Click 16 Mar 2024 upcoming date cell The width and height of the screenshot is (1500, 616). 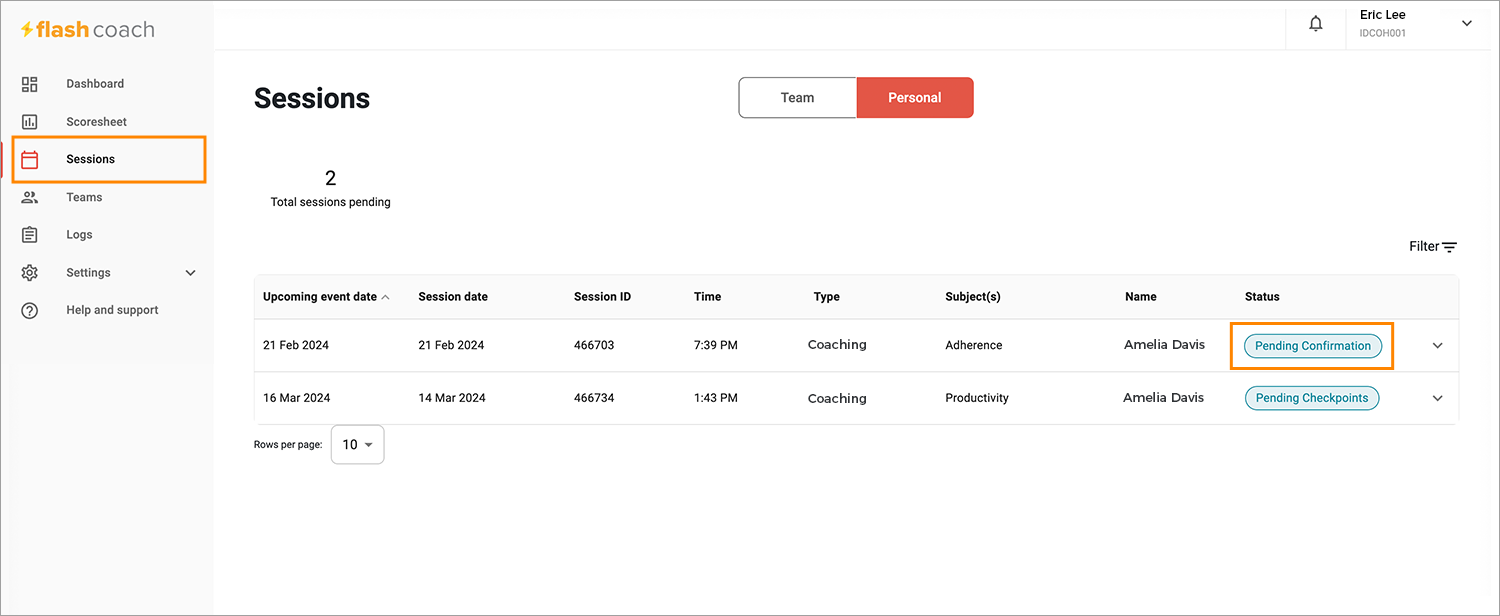[297, 398]
